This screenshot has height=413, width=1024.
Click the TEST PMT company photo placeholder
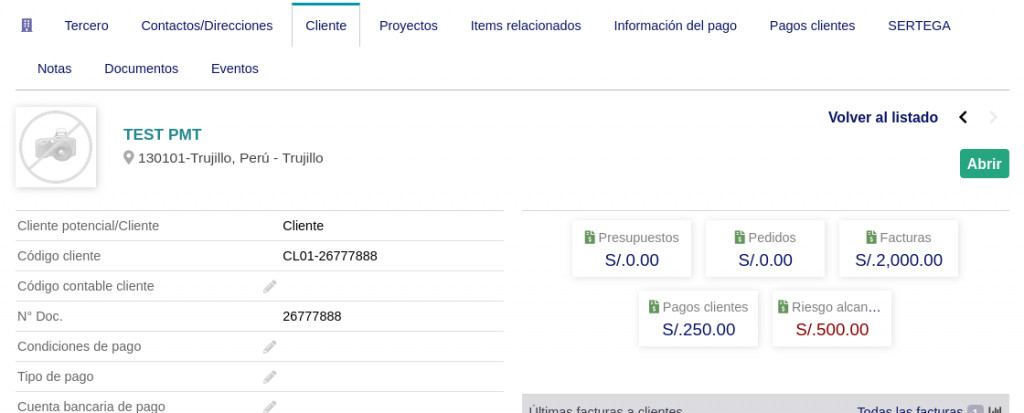(x=56, y=147)
